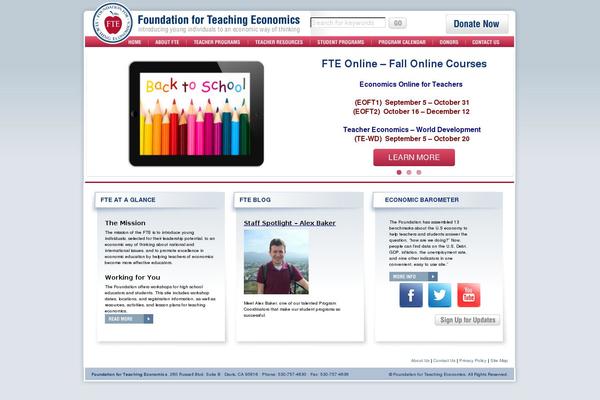This screenshot has width=600, height=400.
Task: Click the Working for You heading
Action: tap(132, 277)
